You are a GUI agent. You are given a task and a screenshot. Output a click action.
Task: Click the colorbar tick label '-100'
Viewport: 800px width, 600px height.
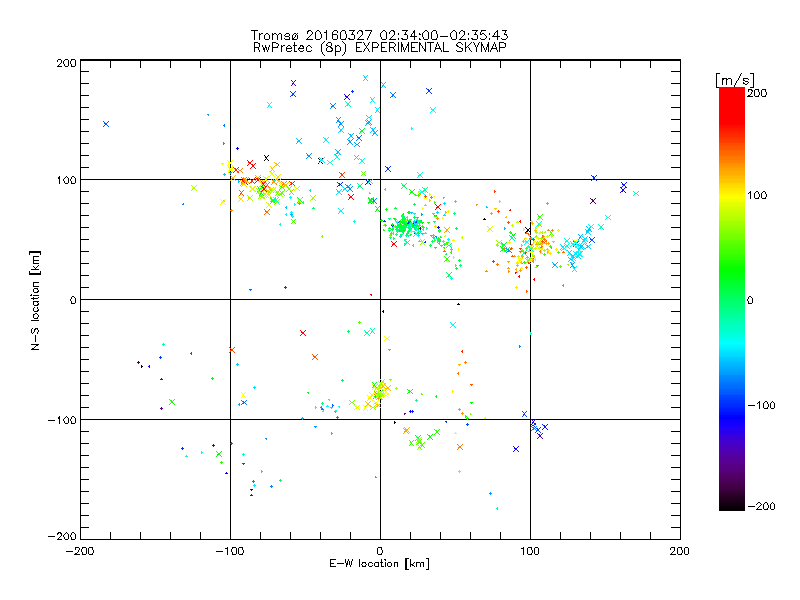pos(761,405)
